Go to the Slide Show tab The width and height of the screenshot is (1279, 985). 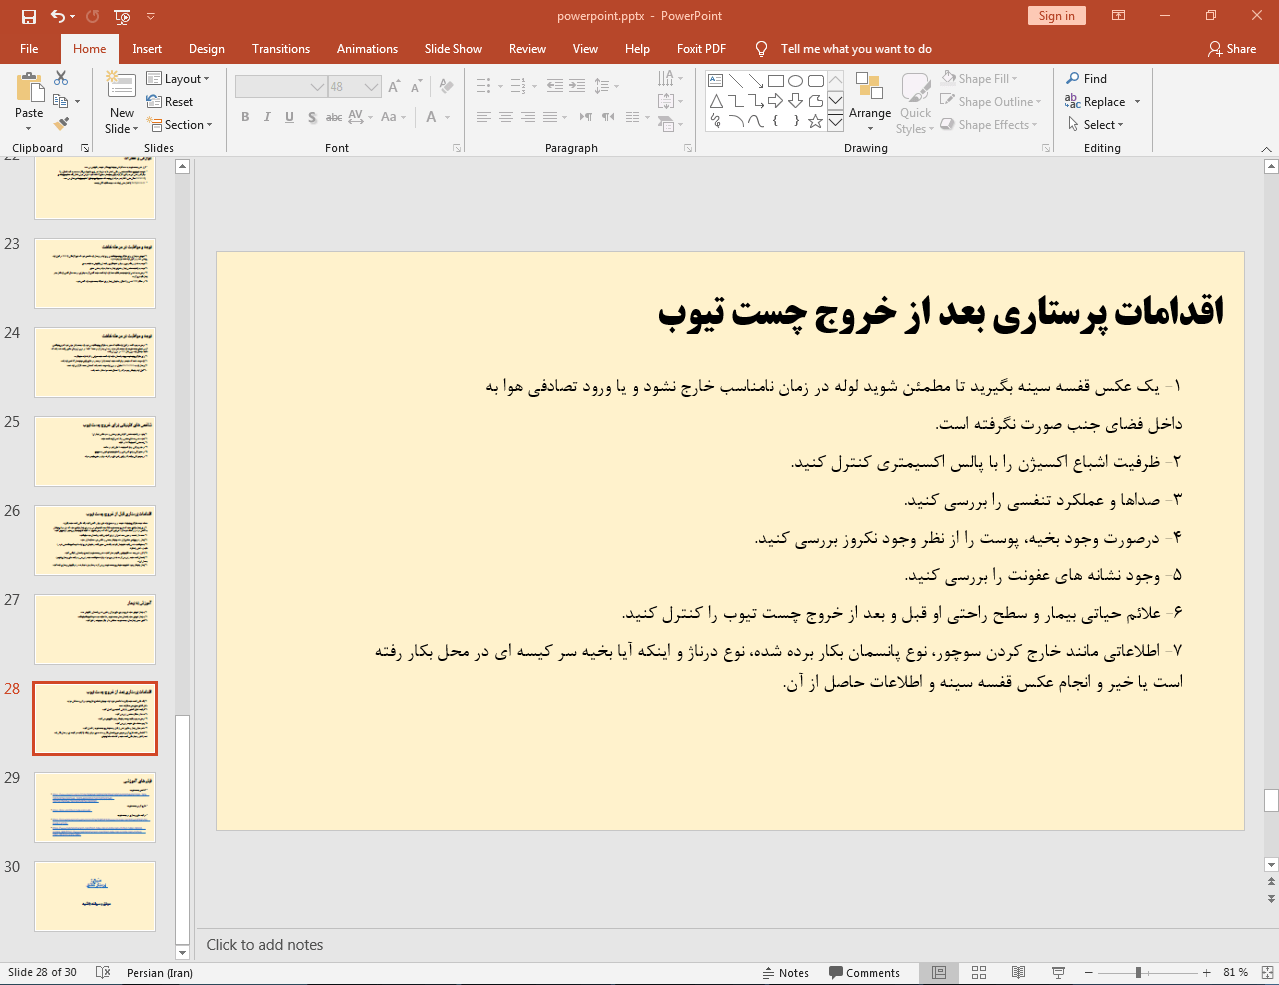click(453, 49)
